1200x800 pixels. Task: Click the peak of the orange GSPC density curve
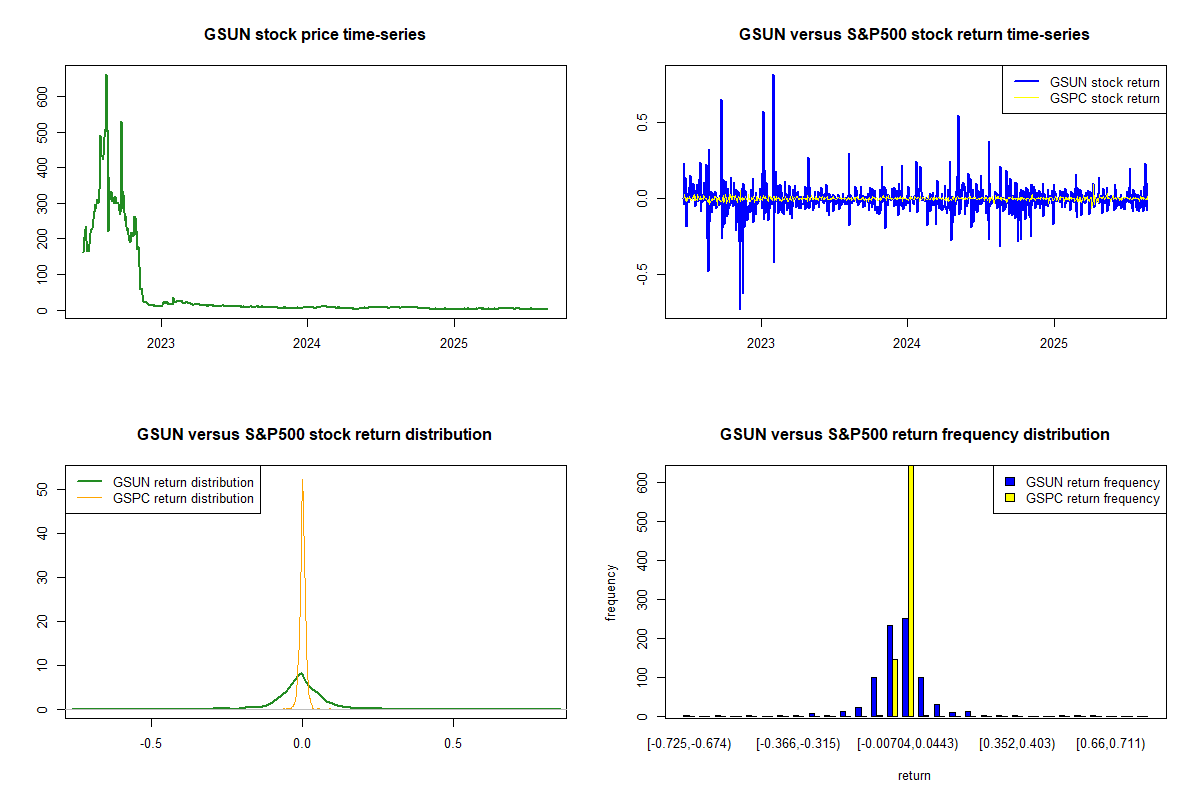pyautogui.click(x=302, y=480)
